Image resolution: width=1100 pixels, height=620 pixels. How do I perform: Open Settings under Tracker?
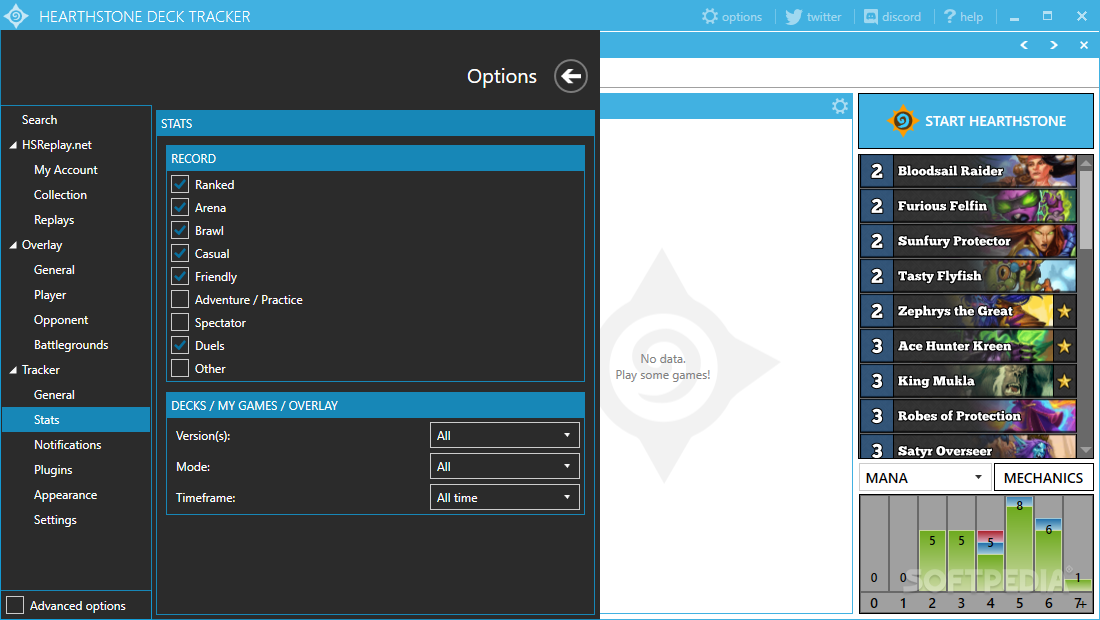55,520
